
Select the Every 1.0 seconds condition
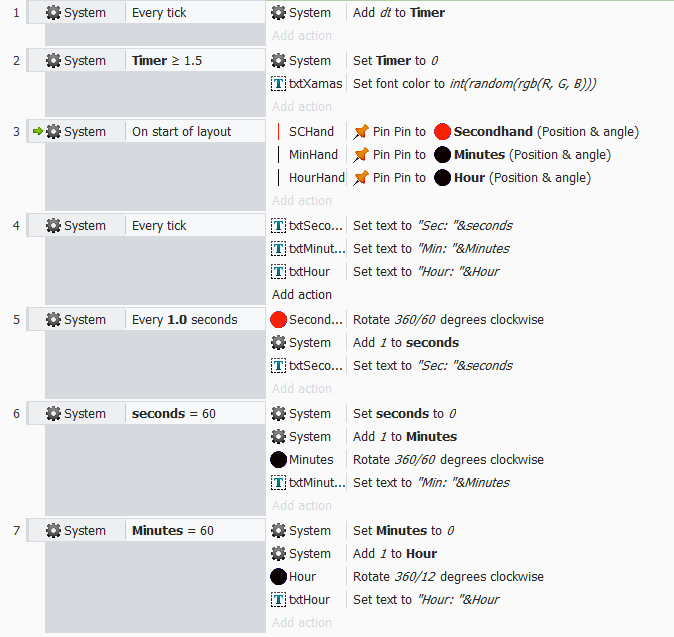coord(185,319)
